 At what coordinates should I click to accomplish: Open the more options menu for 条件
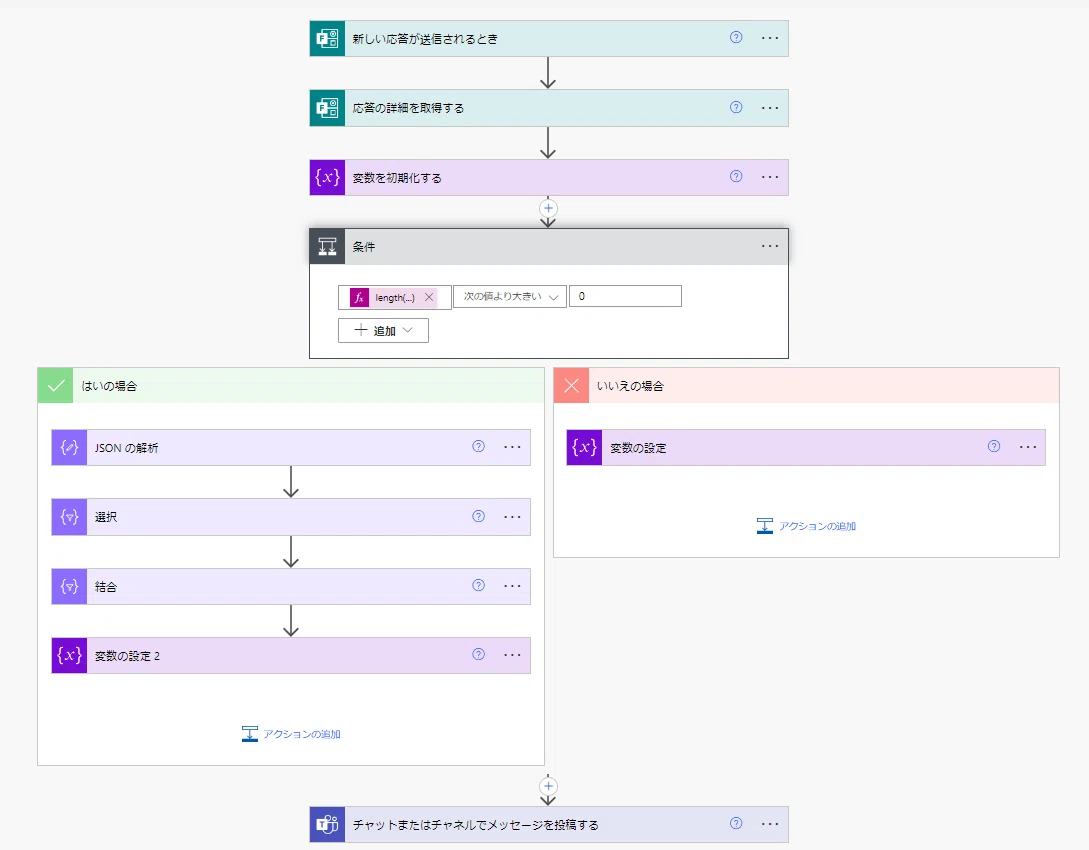pyautogui.click(x=770, y=246)
